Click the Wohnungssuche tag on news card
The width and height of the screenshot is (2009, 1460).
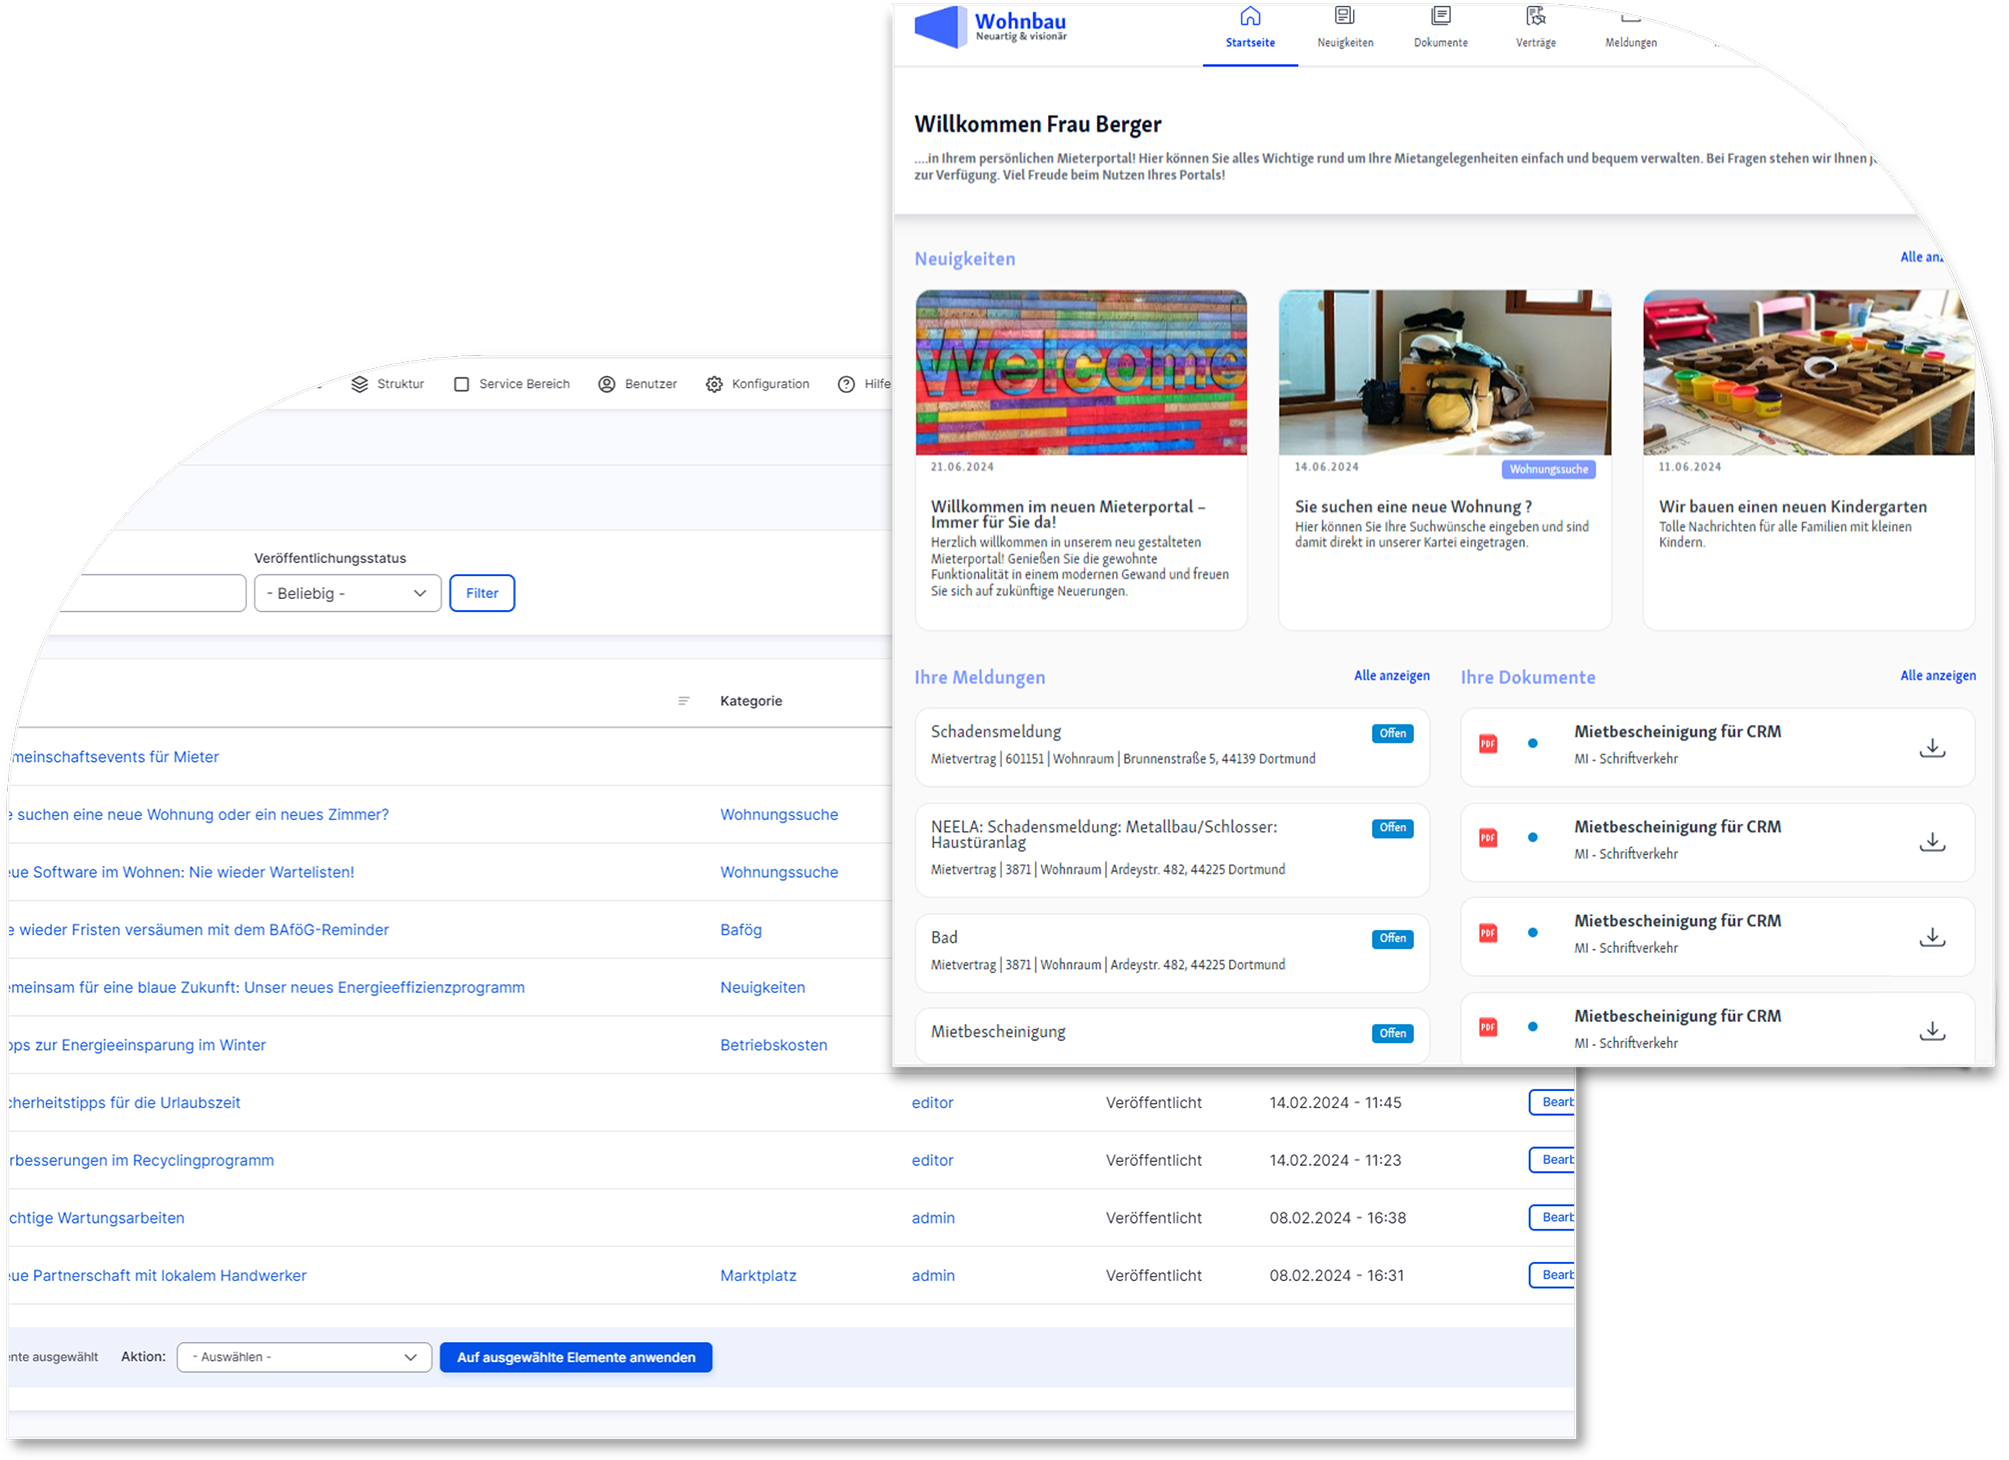[x=1548, y=469]
